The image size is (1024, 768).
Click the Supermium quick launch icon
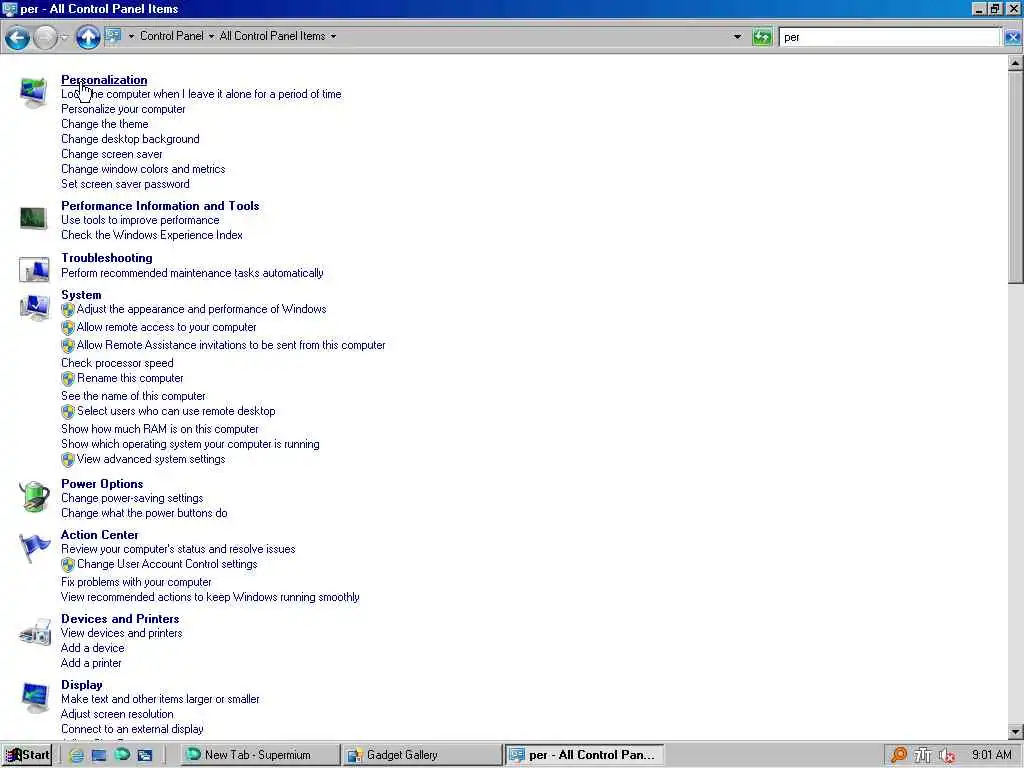[x=121, y=754]
